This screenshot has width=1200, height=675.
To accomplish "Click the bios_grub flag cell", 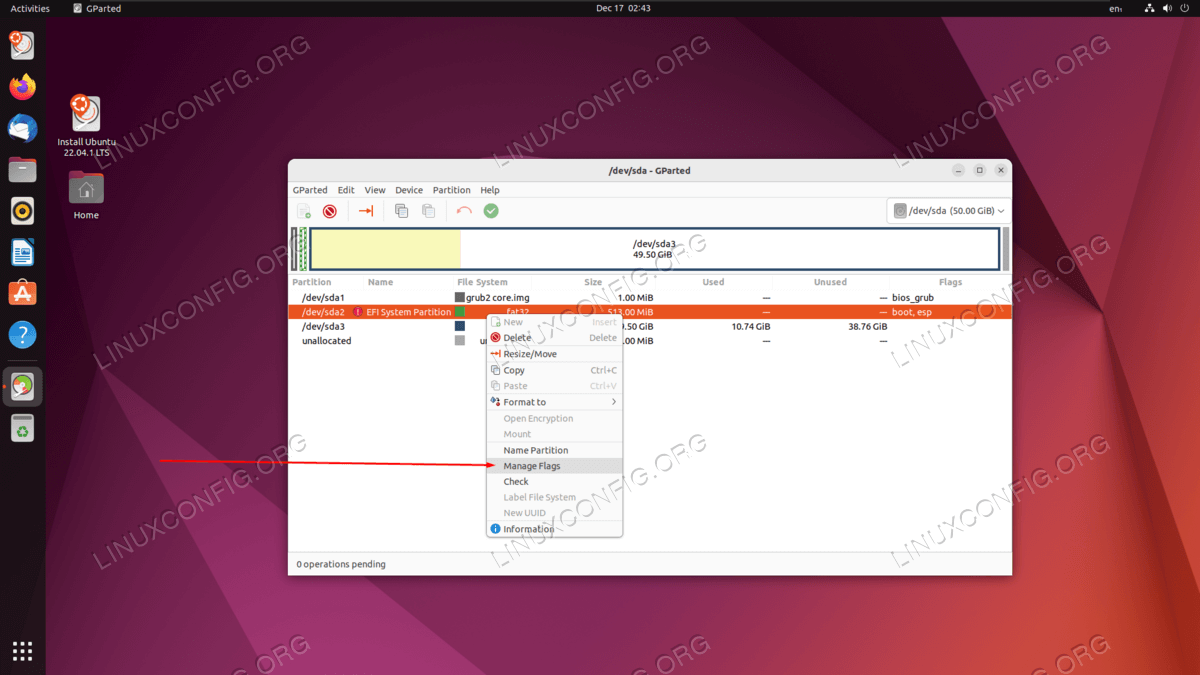I will [912, 298].
